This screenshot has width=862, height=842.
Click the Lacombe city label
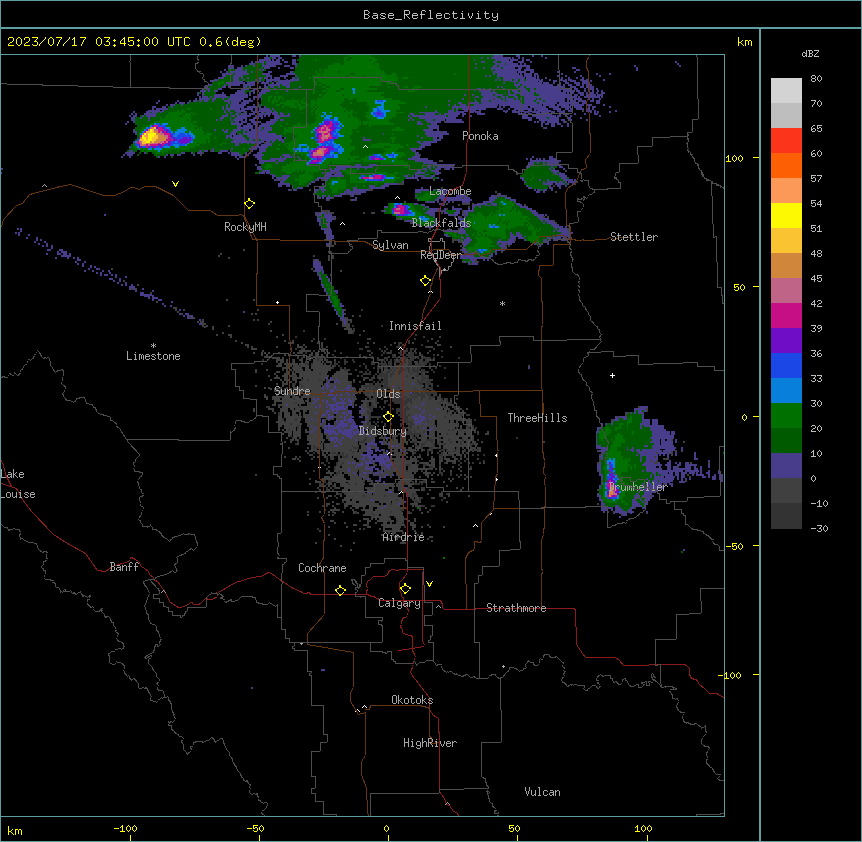450,191
